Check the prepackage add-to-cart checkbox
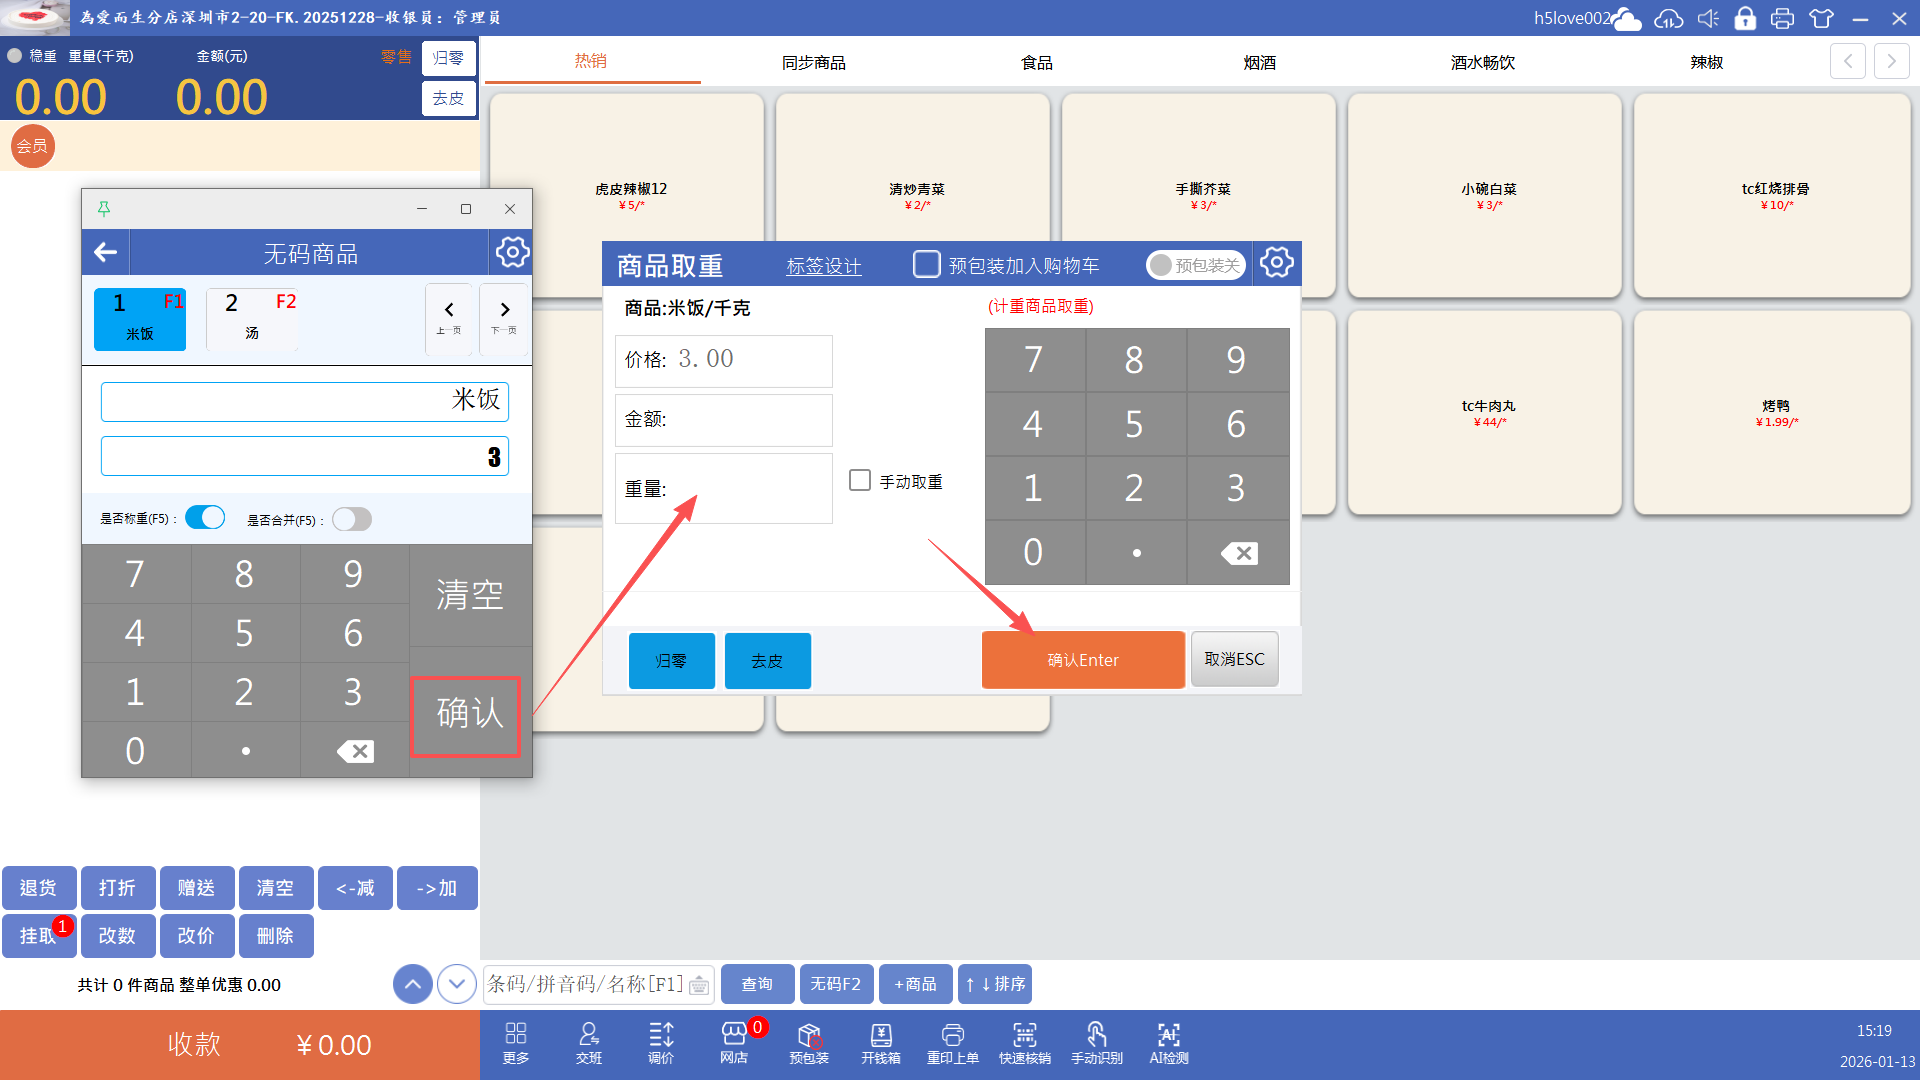1920x1080 pixels. pyautogui.click(x=927, y=264)
